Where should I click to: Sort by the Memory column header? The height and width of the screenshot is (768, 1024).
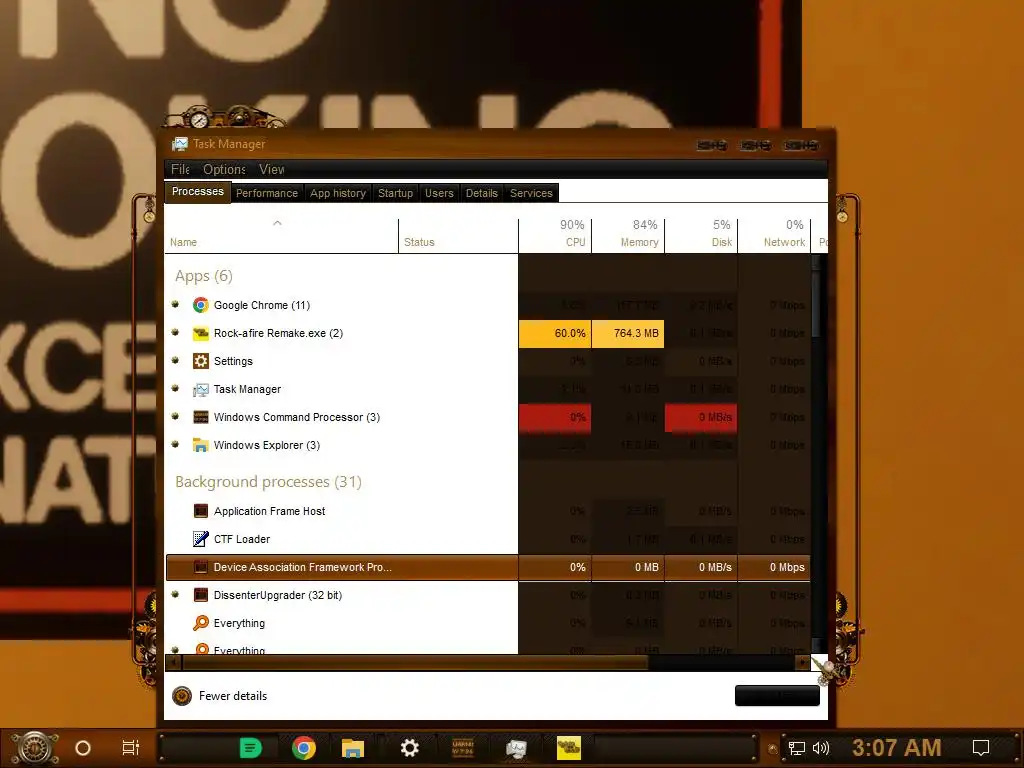pos(628,236)
